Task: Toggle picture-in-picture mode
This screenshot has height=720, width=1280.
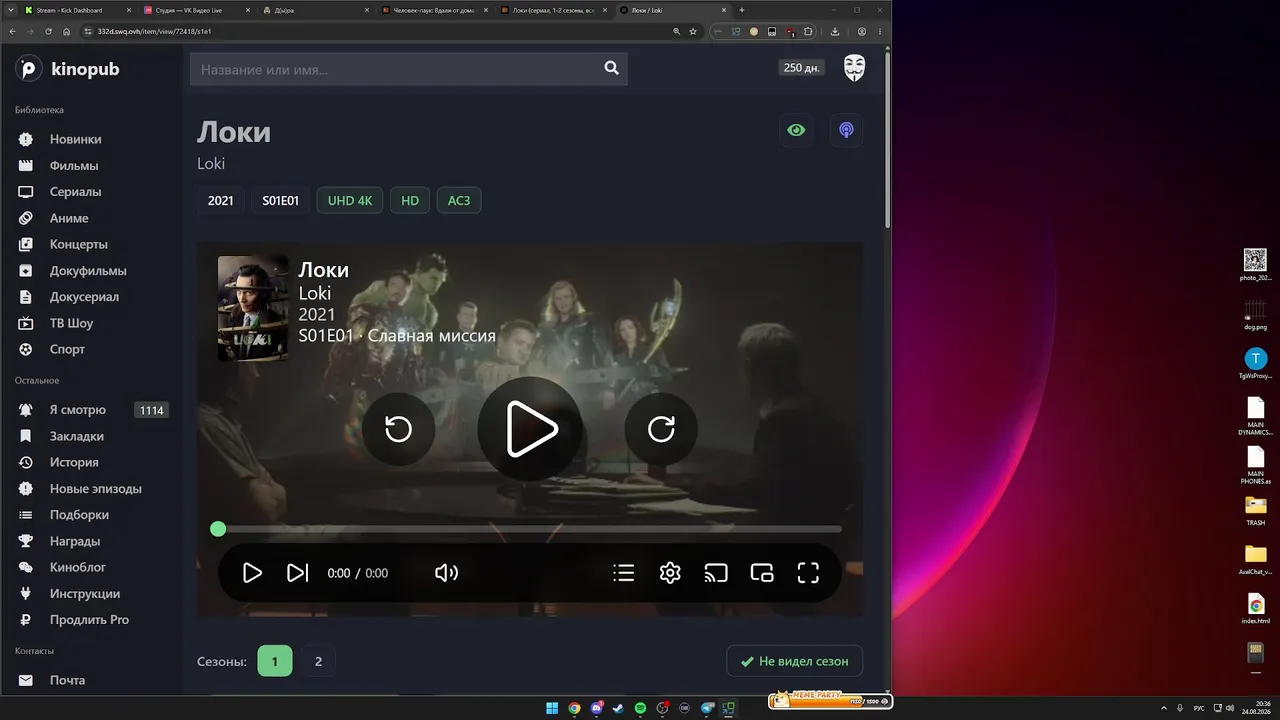Action: (762, 573)
